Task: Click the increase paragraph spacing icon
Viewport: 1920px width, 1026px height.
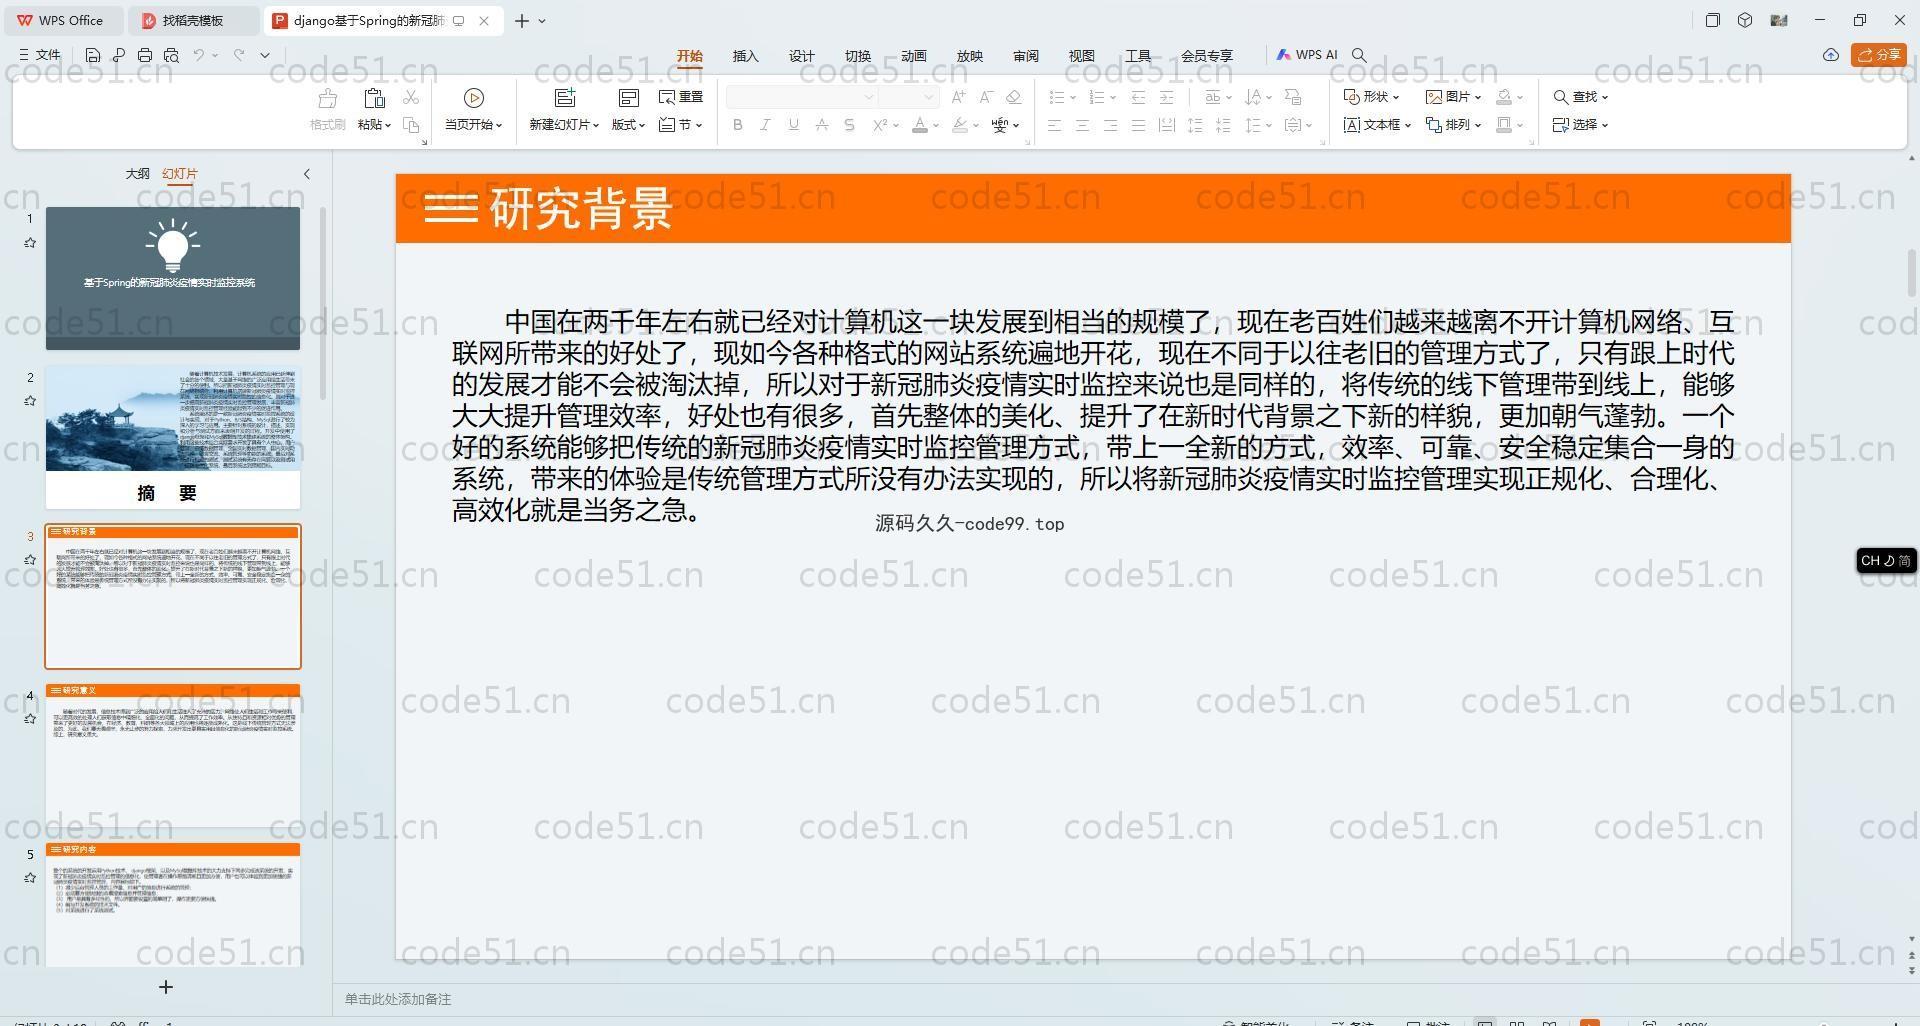Action: [1195, 125]
